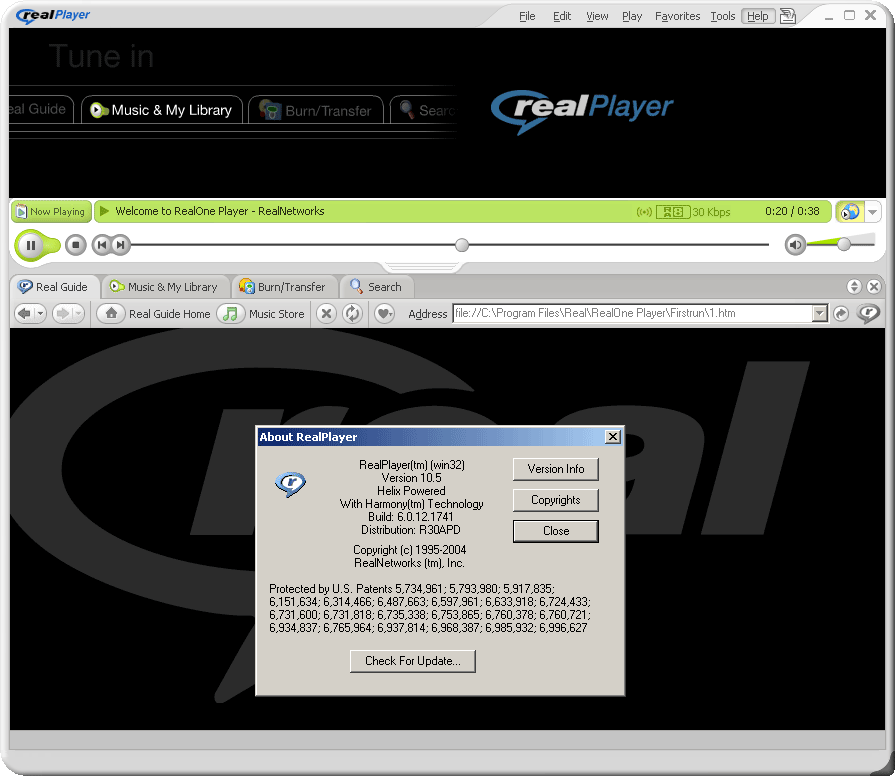Open the Help menu
895x776 pixels.
758,16
